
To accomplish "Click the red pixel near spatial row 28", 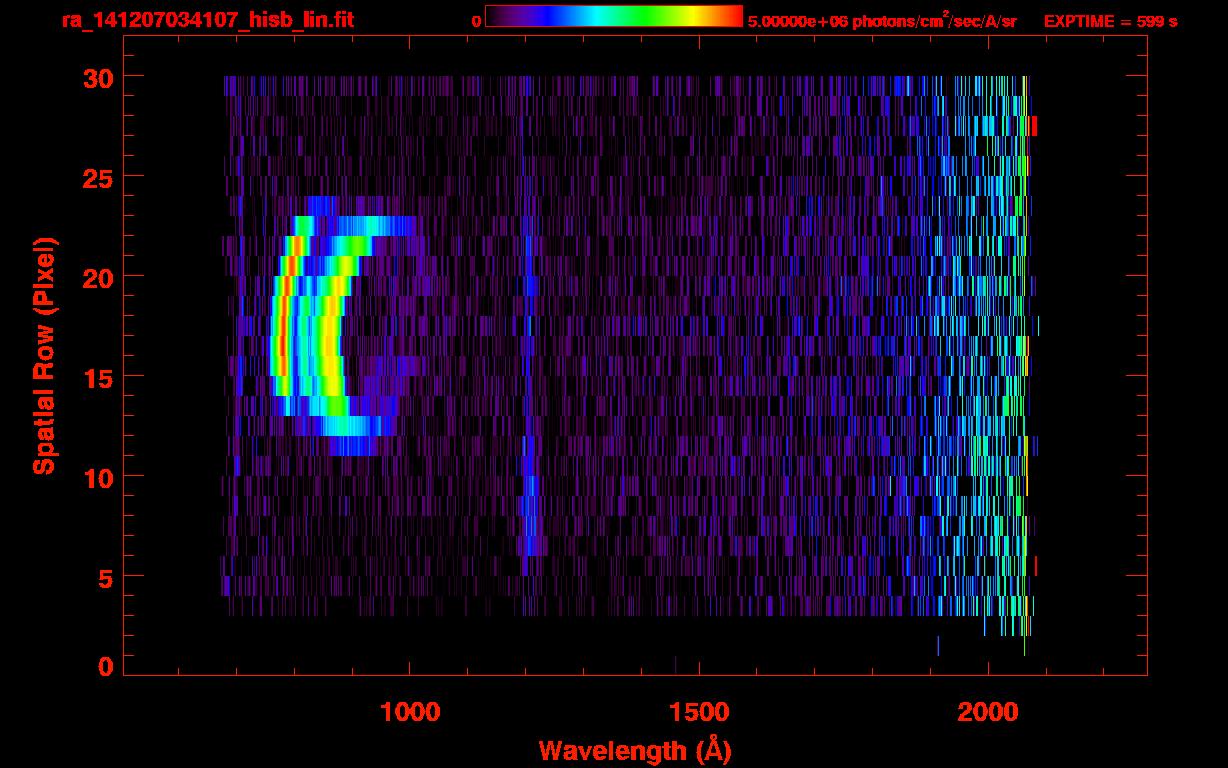I will 1034,126.
